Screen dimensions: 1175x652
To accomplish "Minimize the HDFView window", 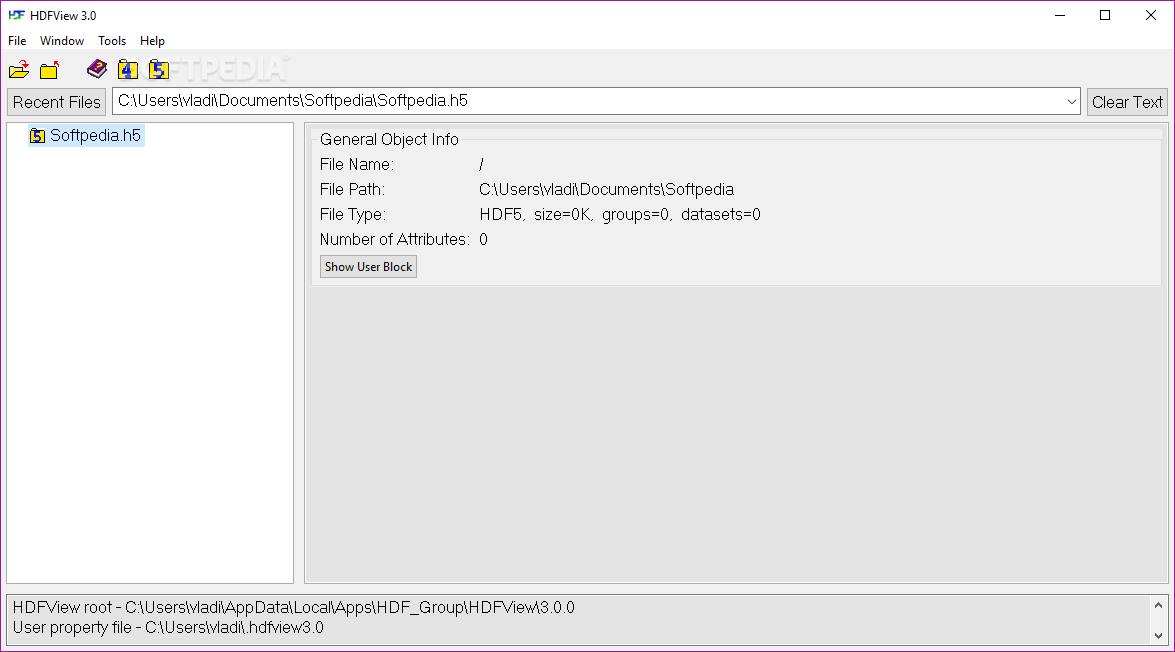I will [1060, 15].
